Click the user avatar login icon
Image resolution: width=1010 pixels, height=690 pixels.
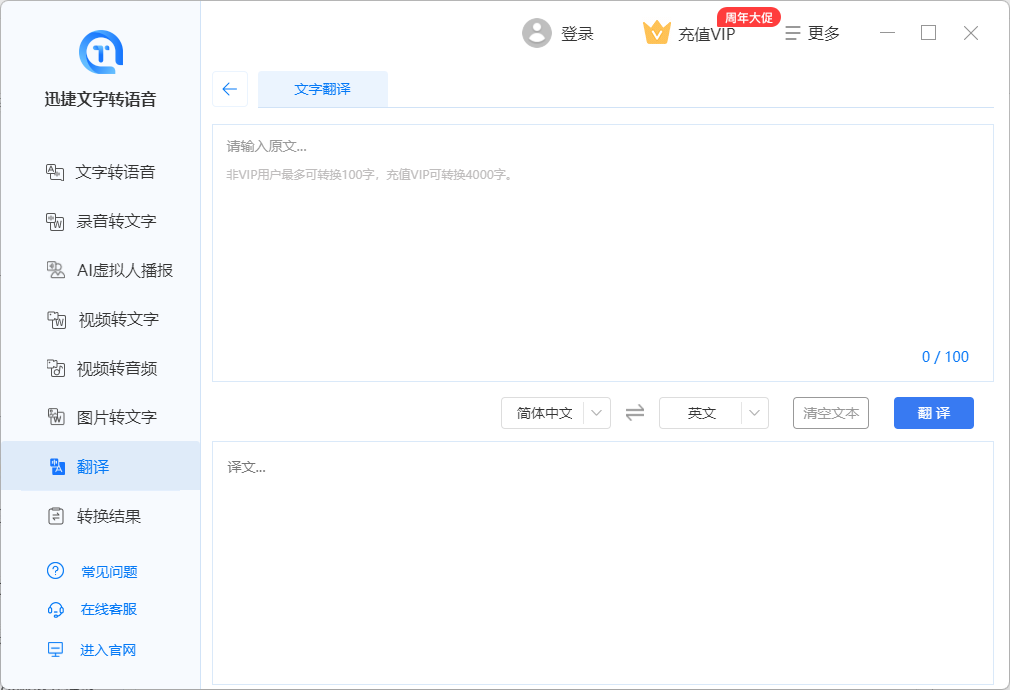537,33
